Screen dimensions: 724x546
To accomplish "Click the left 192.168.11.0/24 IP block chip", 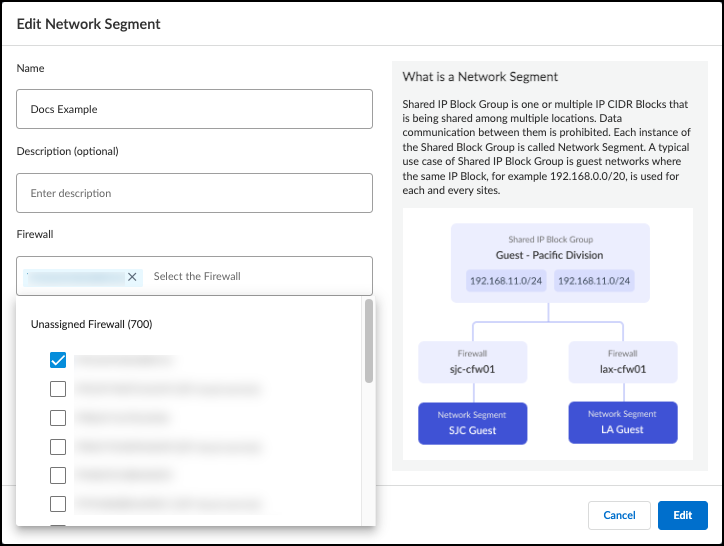I will [x=506, y=281].
